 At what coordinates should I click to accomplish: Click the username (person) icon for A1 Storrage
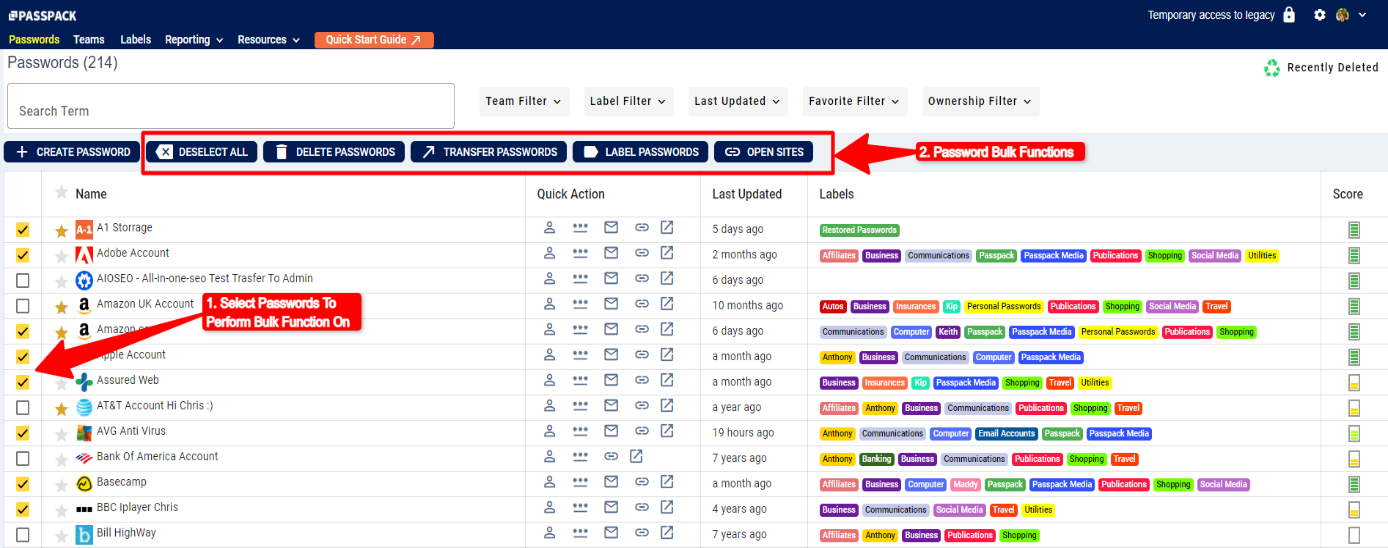[x=549, y=228]
